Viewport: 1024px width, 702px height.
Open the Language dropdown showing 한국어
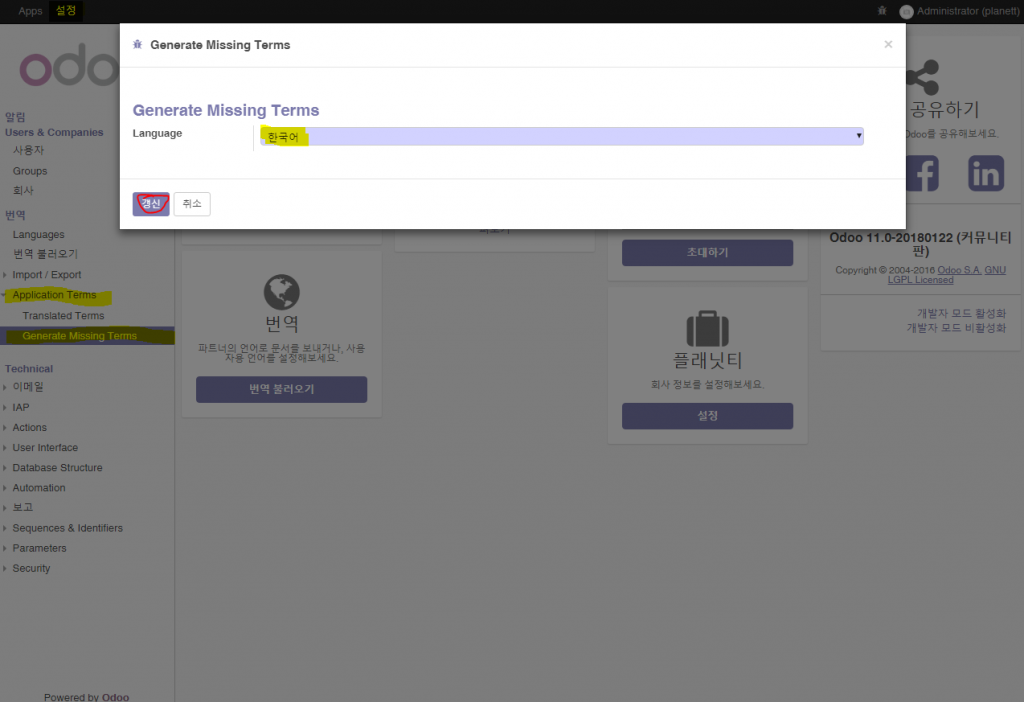[x=562, y=136]
